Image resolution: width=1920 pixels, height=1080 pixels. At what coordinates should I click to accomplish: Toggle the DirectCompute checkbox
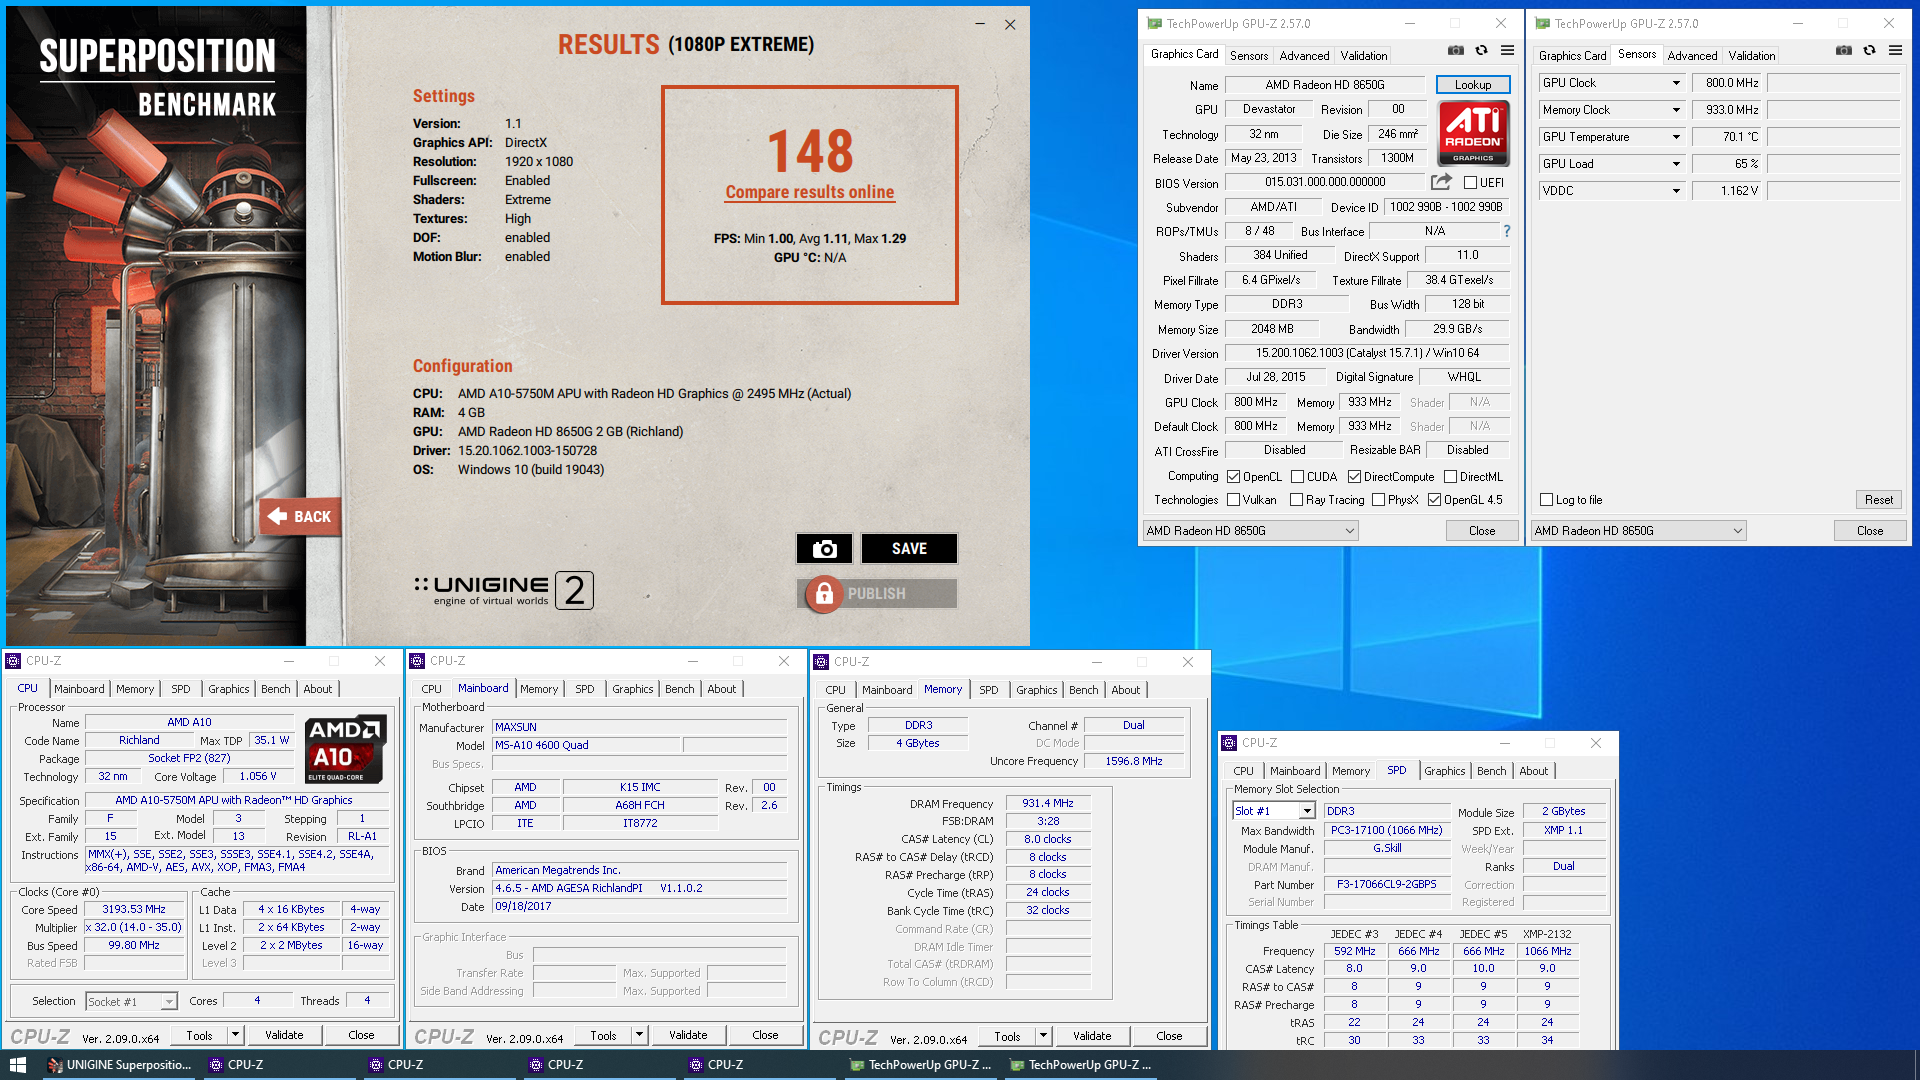1355,477
